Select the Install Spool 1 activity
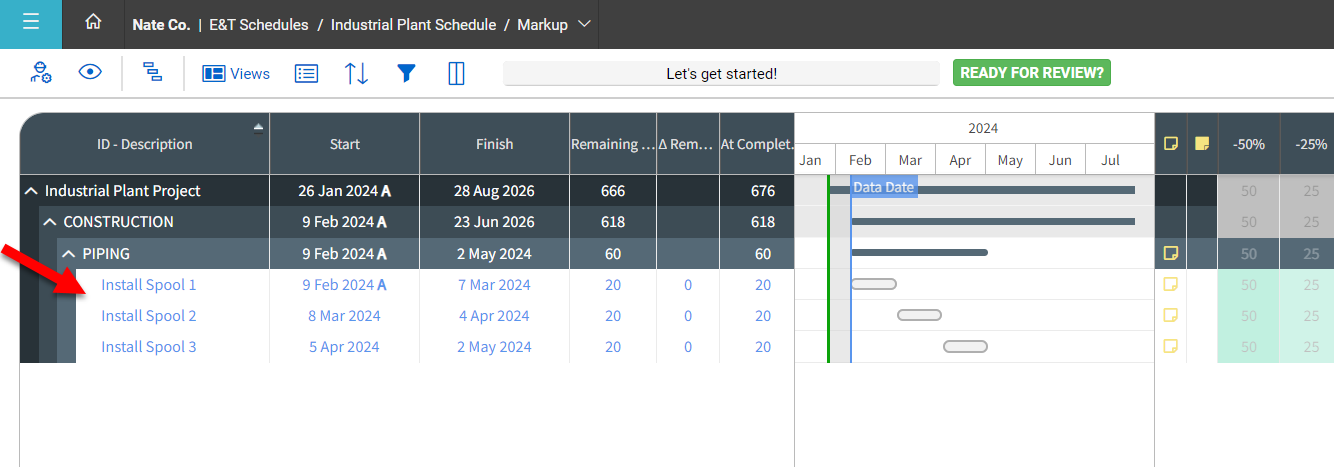Viewport: 1334px width, 467px height. (148, 285)
